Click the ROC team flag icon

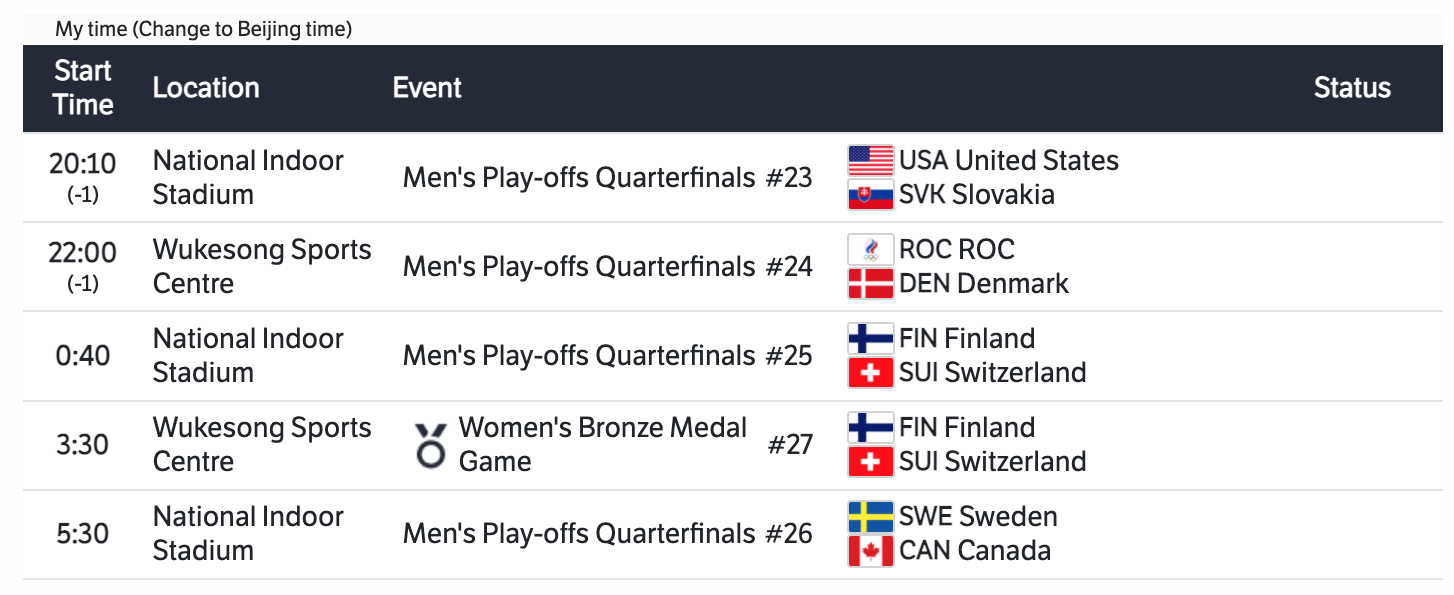coord(870,250)
